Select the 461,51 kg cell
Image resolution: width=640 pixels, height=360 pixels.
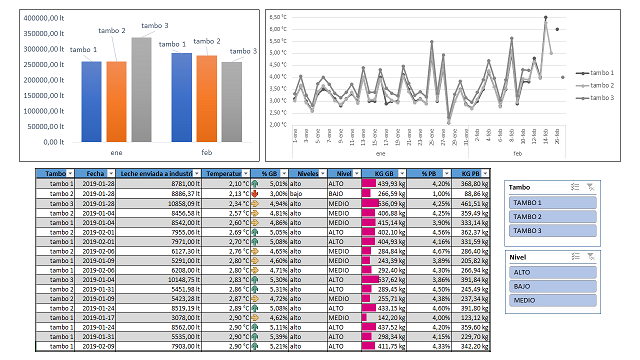(470, 203)
